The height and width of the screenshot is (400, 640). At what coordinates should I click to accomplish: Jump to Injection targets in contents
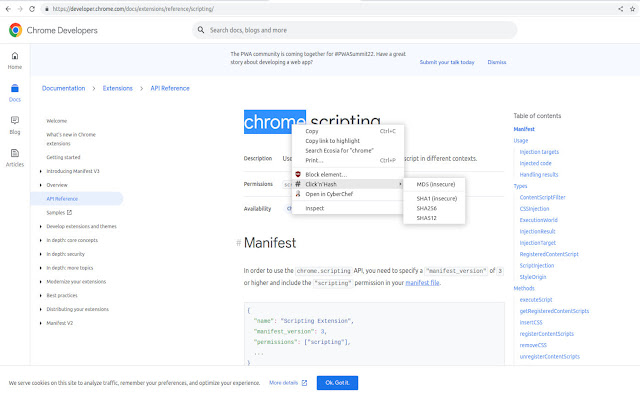coord(539,152)
